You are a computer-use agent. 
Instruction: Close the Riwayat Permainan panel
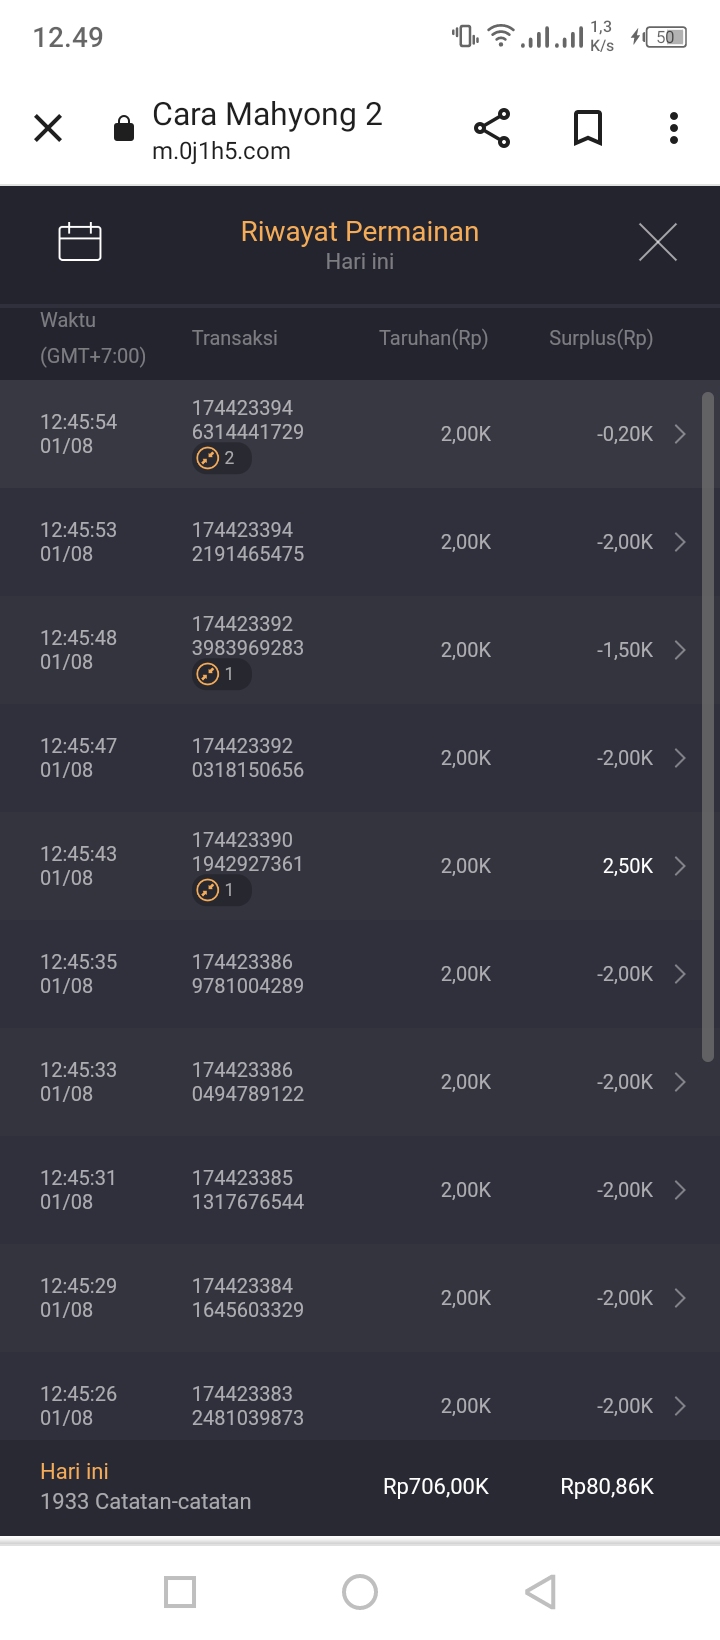[x=658, y=242]
